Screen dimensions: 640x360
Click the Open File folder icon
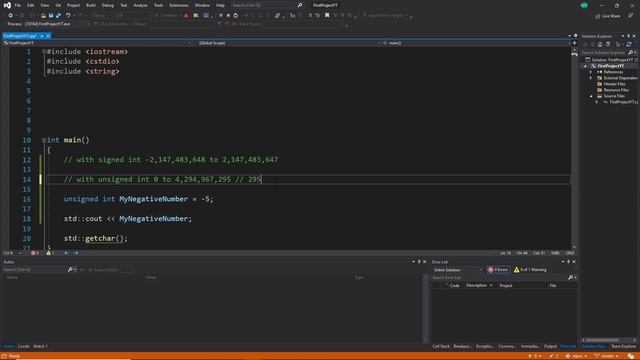(x=43, y=16)
